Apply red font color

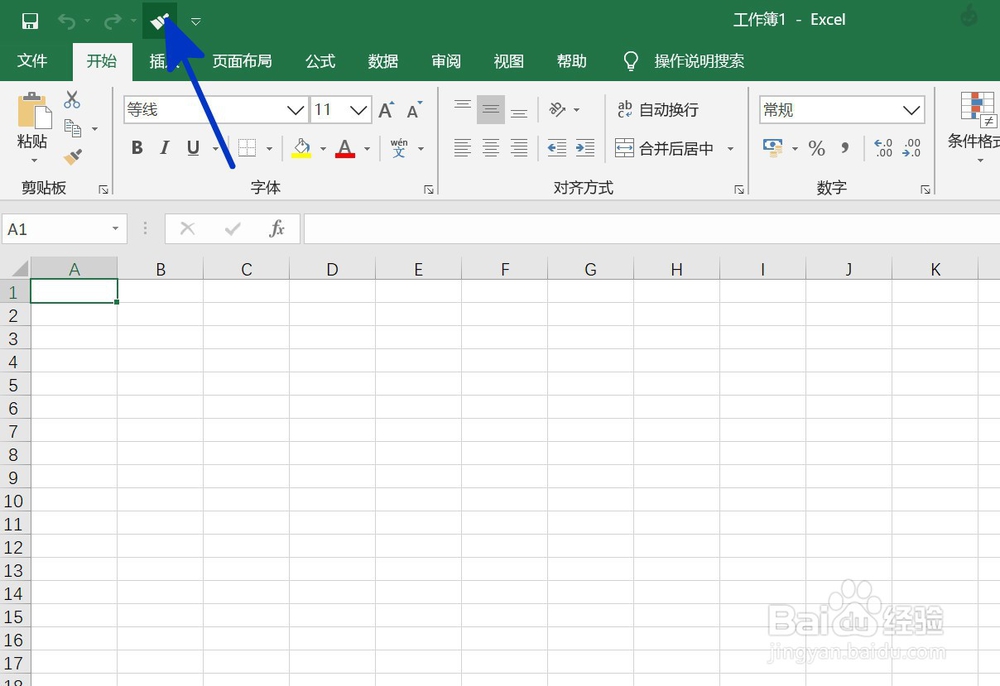[x=345, y=148]
